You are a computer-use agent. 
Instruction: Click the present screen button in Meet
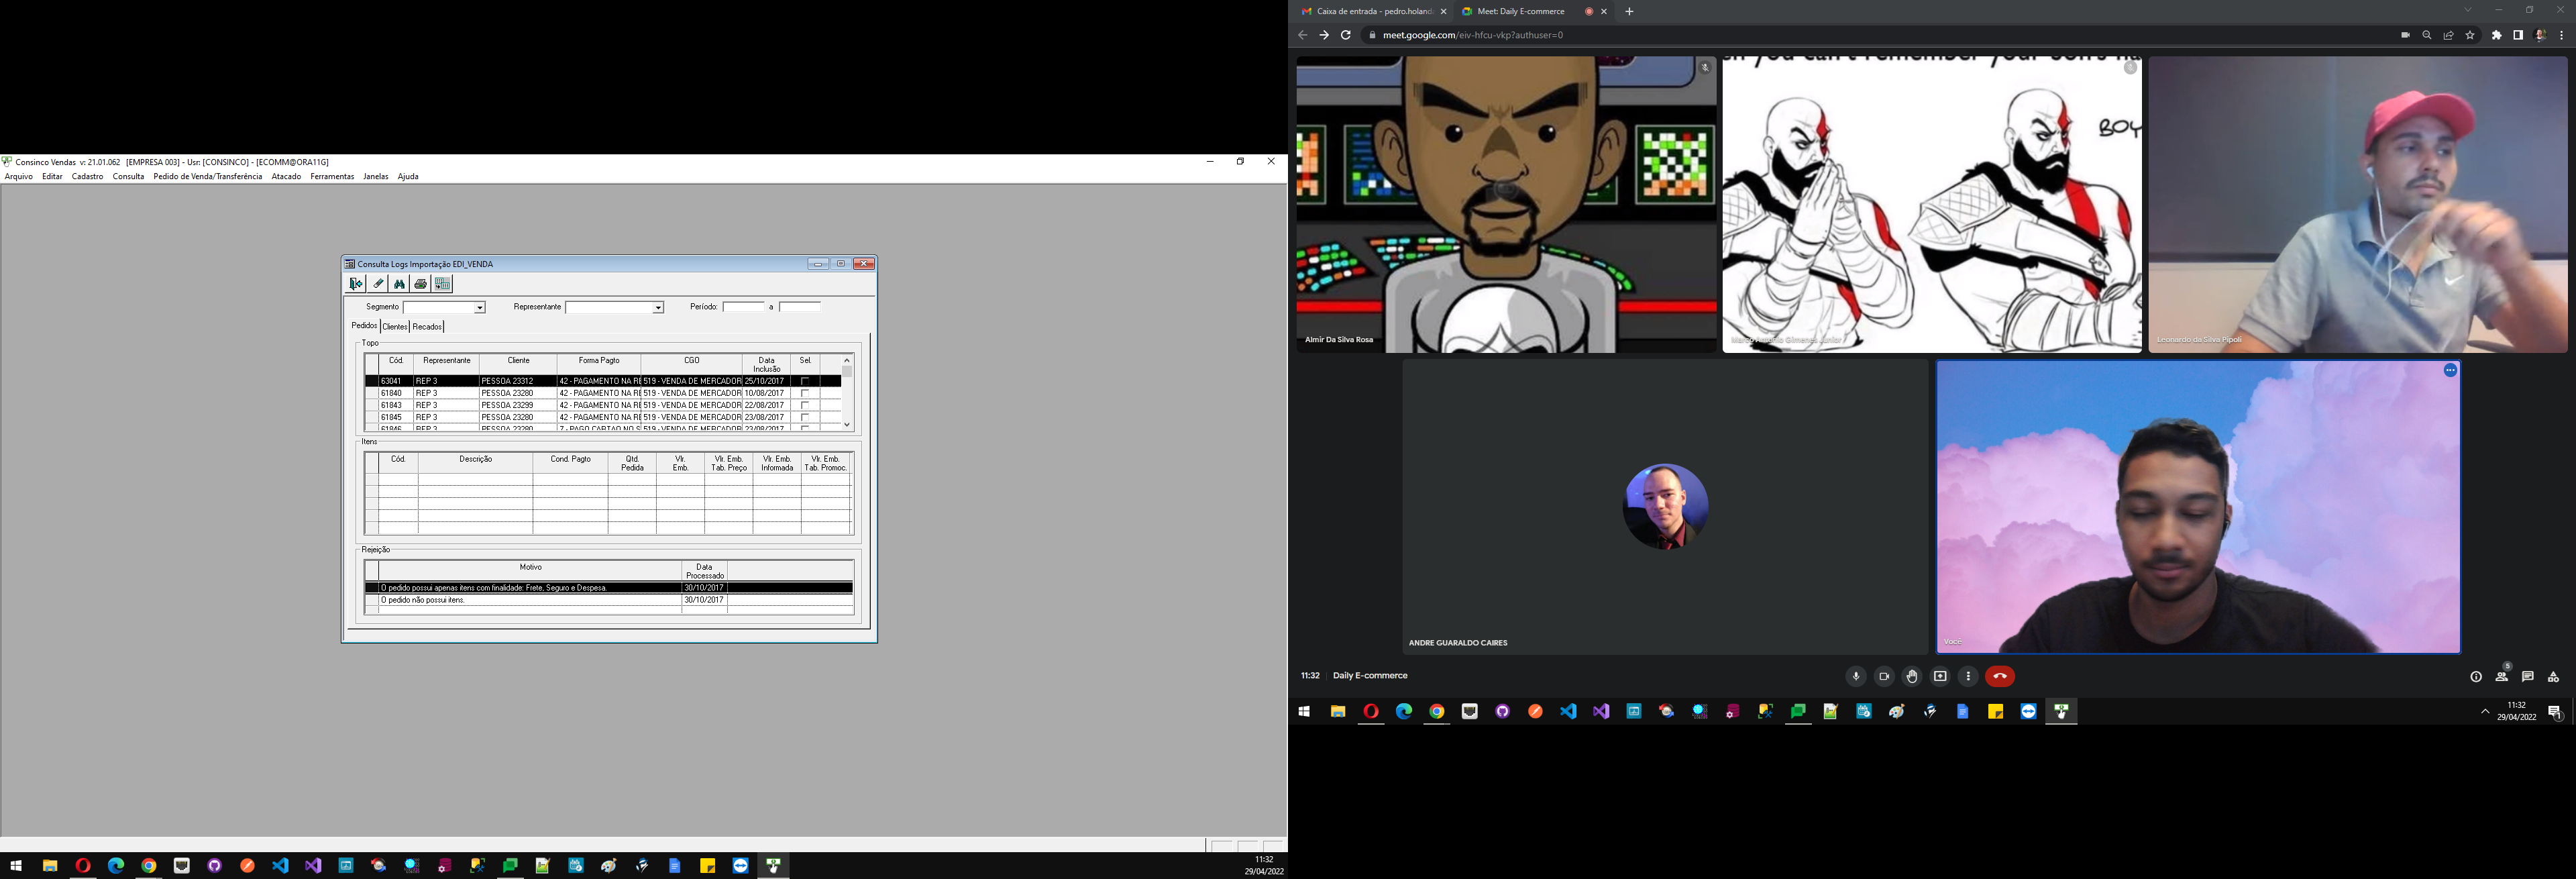tap(1940, 677)
